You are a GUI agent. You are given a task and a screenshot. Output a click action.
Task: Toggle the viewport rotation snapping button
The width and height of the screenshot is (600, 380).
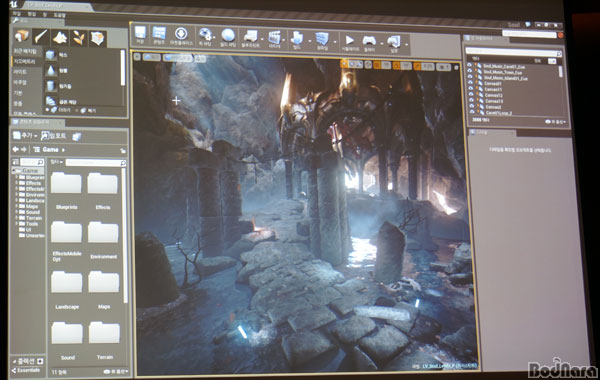tap(397, 66)
